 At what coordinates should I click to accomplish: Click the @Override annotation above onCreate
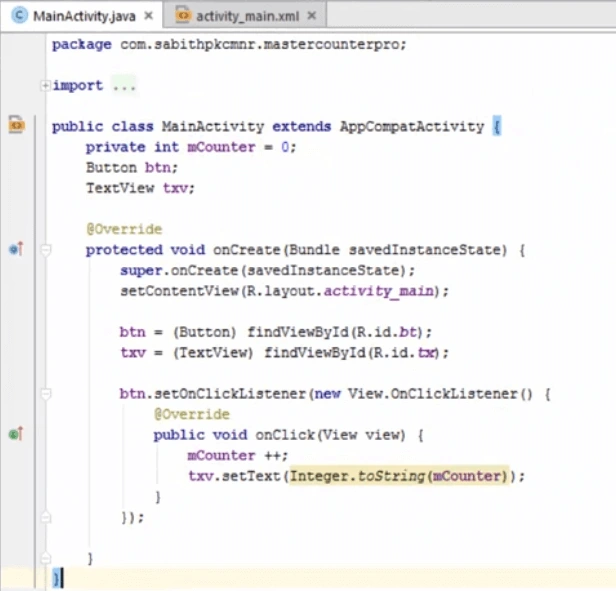tap(124, 229)
